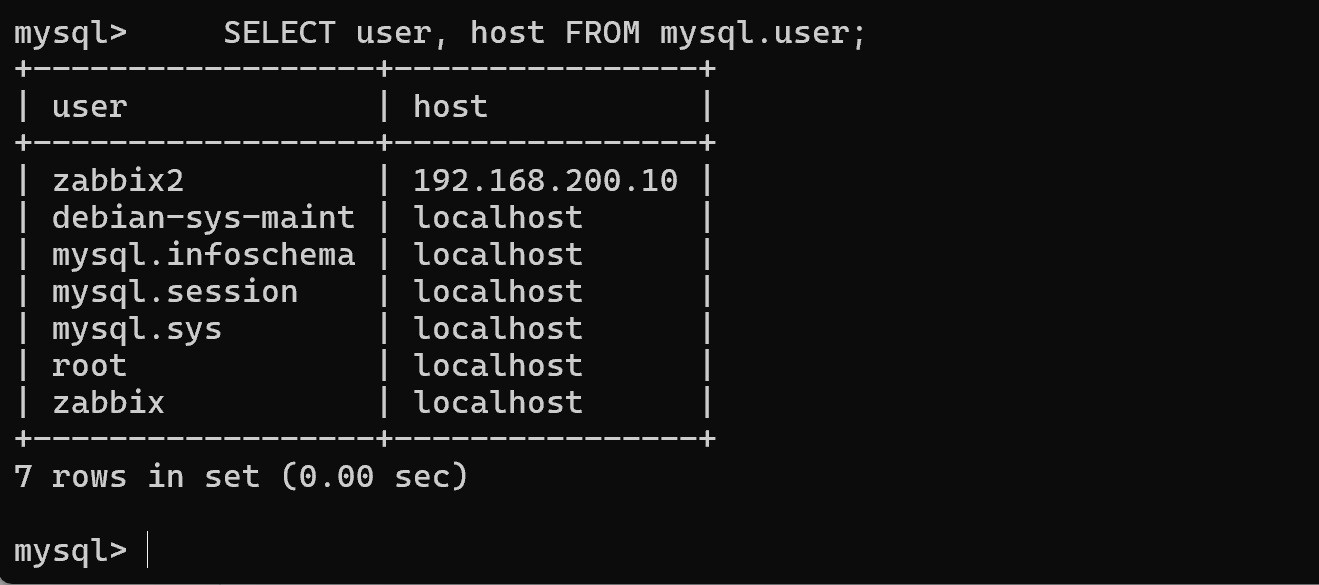Click the top mysql> prompt
The image size is (1319, 585).
tap(70, 33)
